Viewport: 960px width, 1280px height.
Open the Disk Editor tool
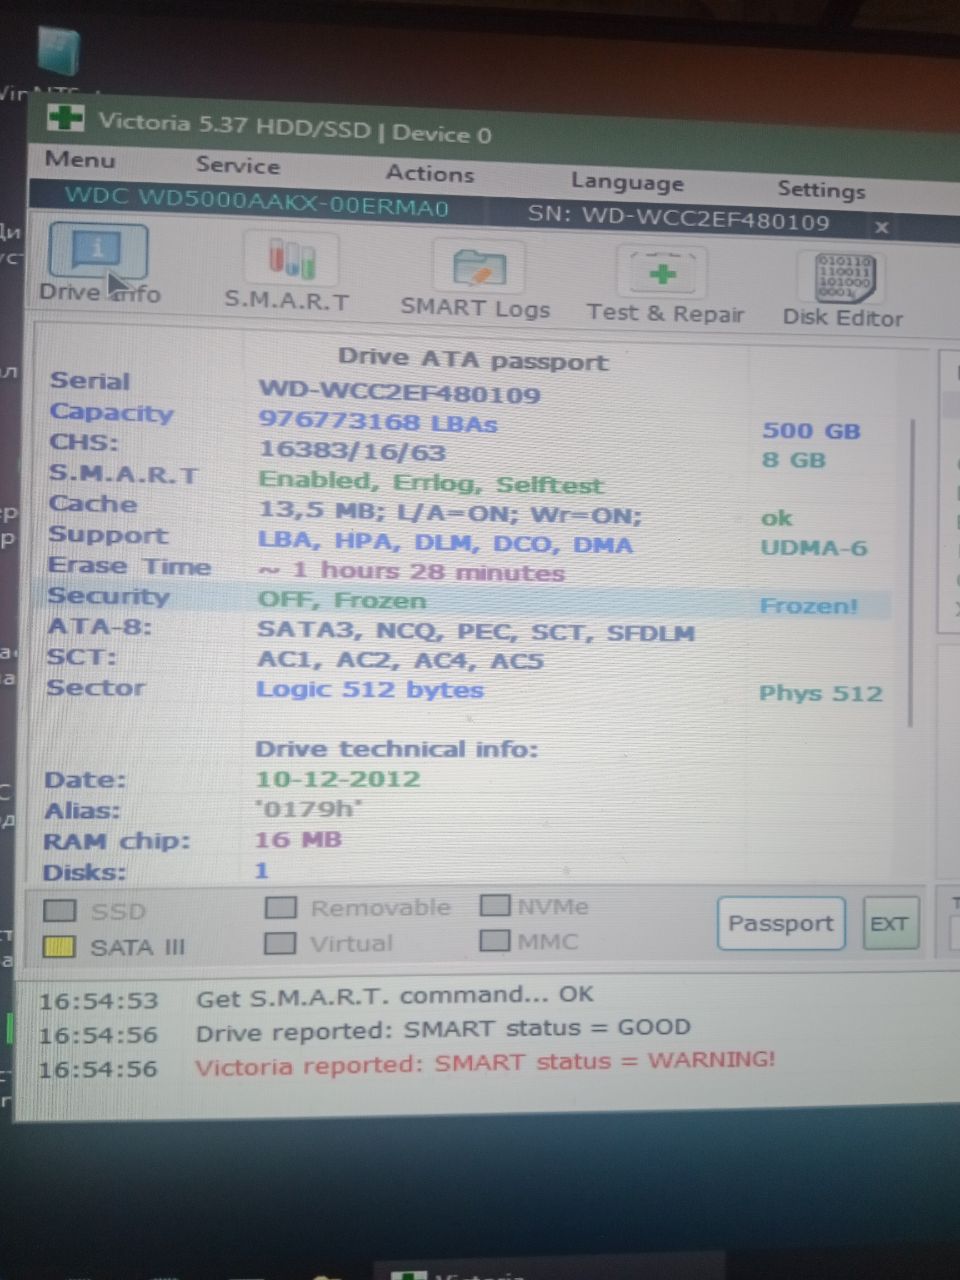pyautogui.click(x=846, y=277)
